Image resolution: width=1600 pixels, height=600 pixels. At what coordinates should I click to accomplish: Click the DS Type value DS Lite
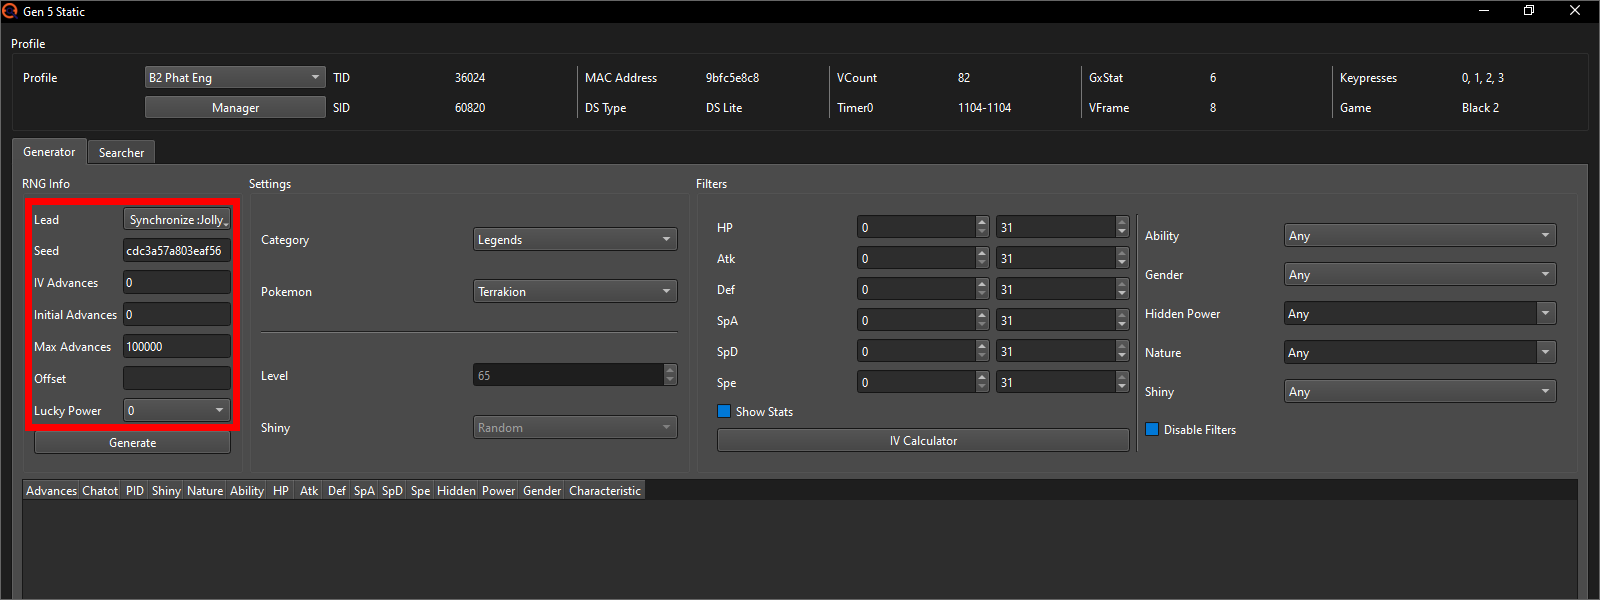pos(724,107)
